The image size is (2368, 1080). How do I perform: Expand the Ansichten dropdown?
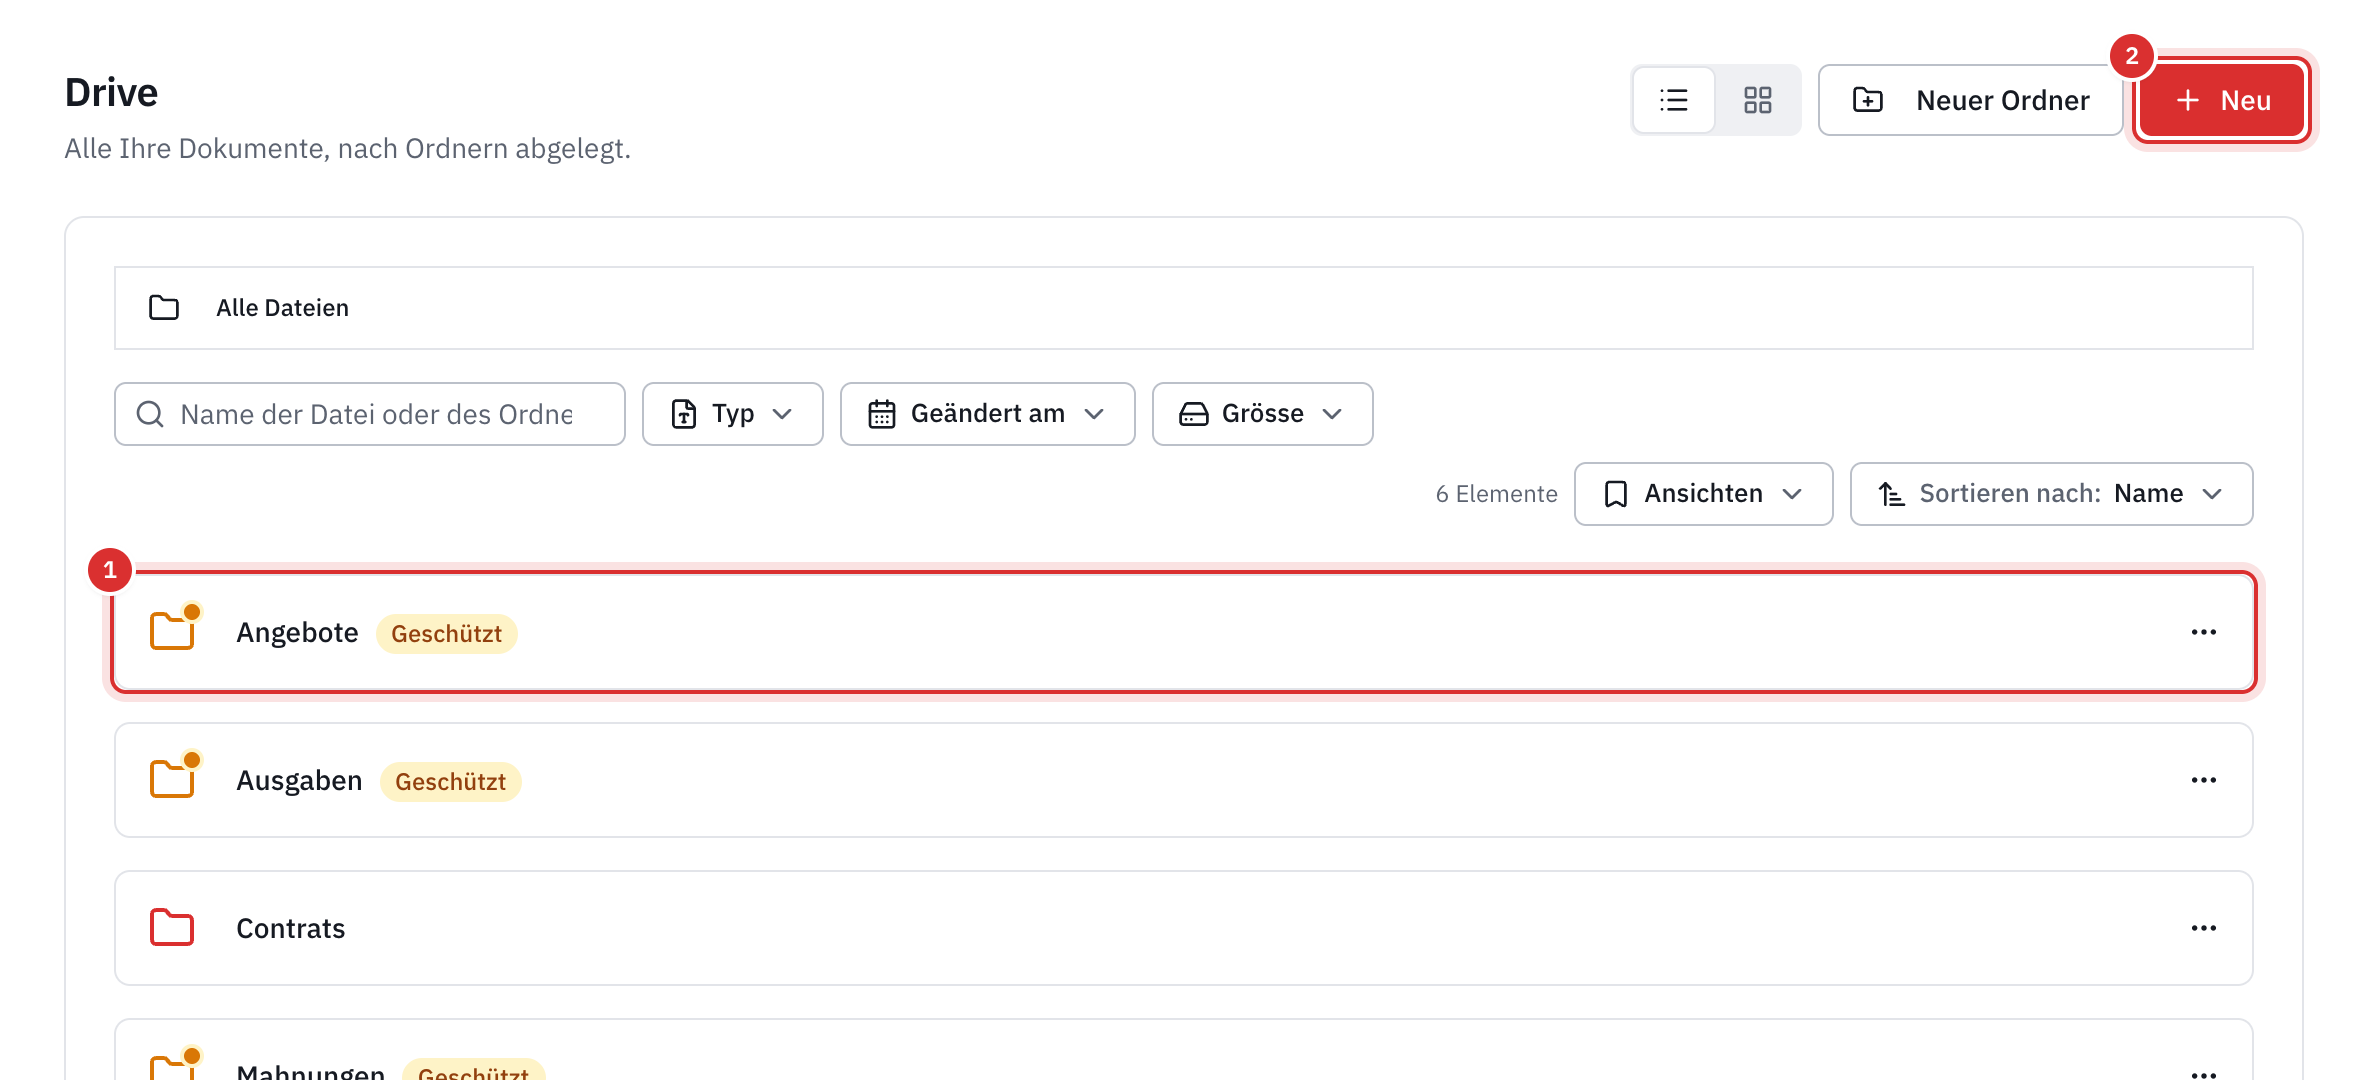tap(1703, 494)
